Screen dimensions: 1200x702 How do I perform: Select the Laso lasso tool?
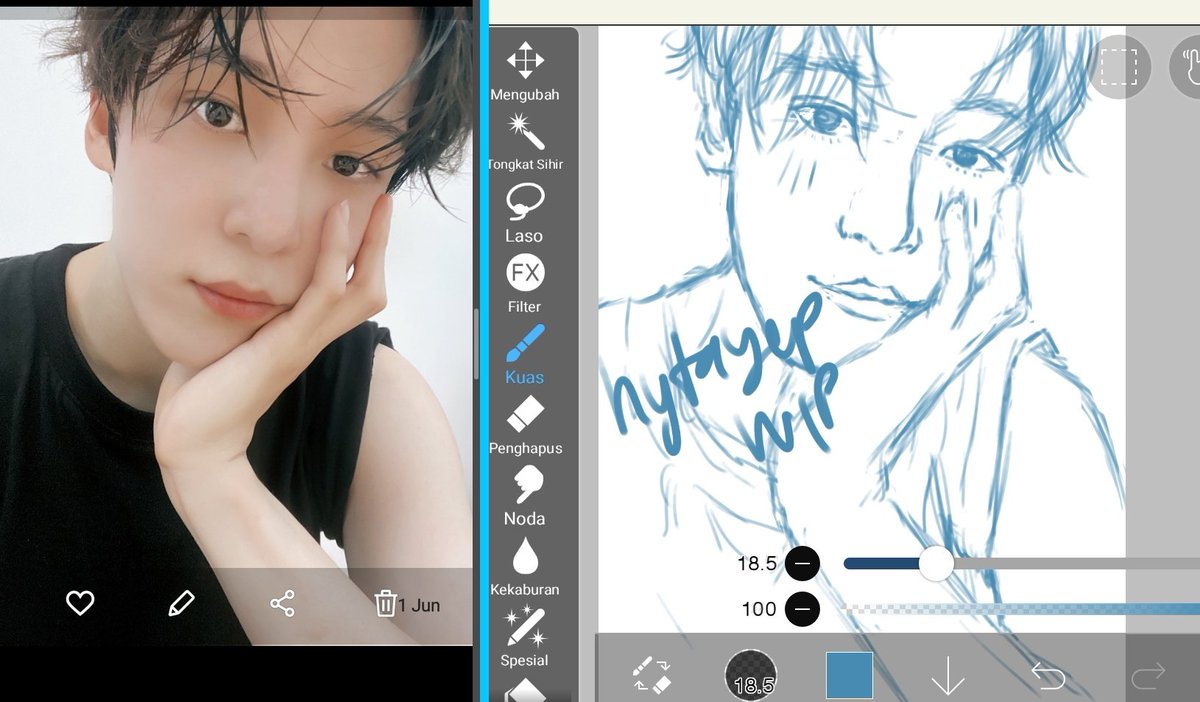525,213
